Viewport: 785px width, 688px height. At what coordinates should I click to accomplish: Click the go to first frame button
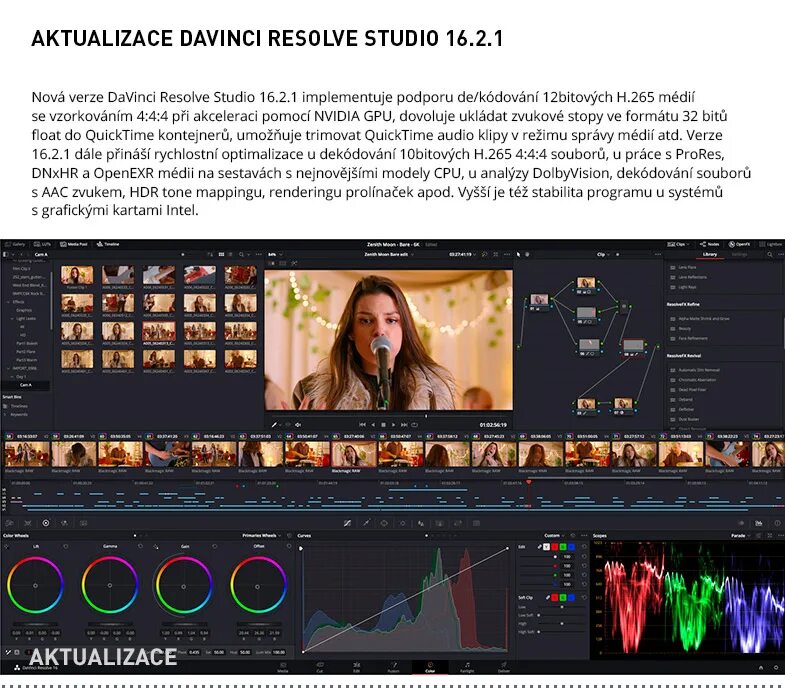click(x=362, y=425)
